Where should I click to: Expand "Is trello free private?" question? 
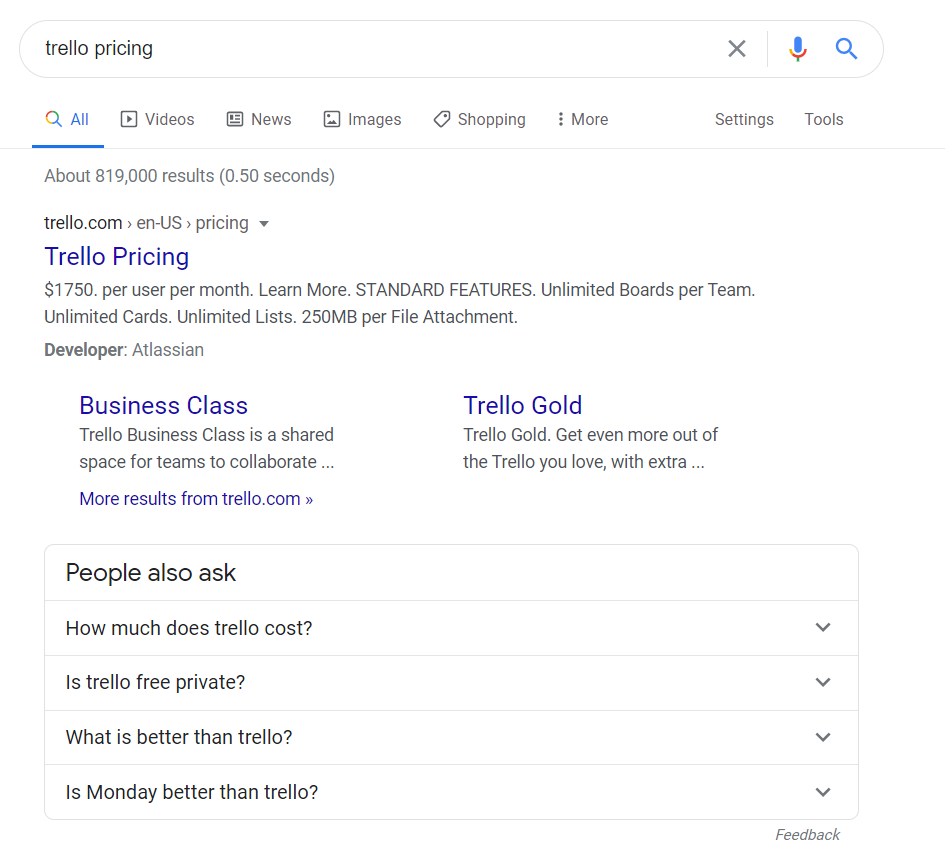(451, 683)
